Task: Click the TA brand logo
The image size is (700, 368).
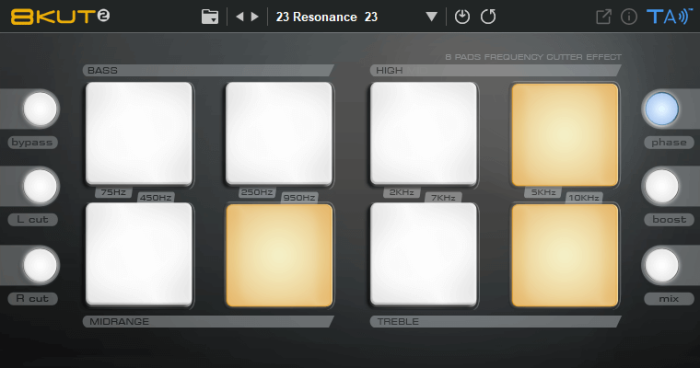Action: 669,17
